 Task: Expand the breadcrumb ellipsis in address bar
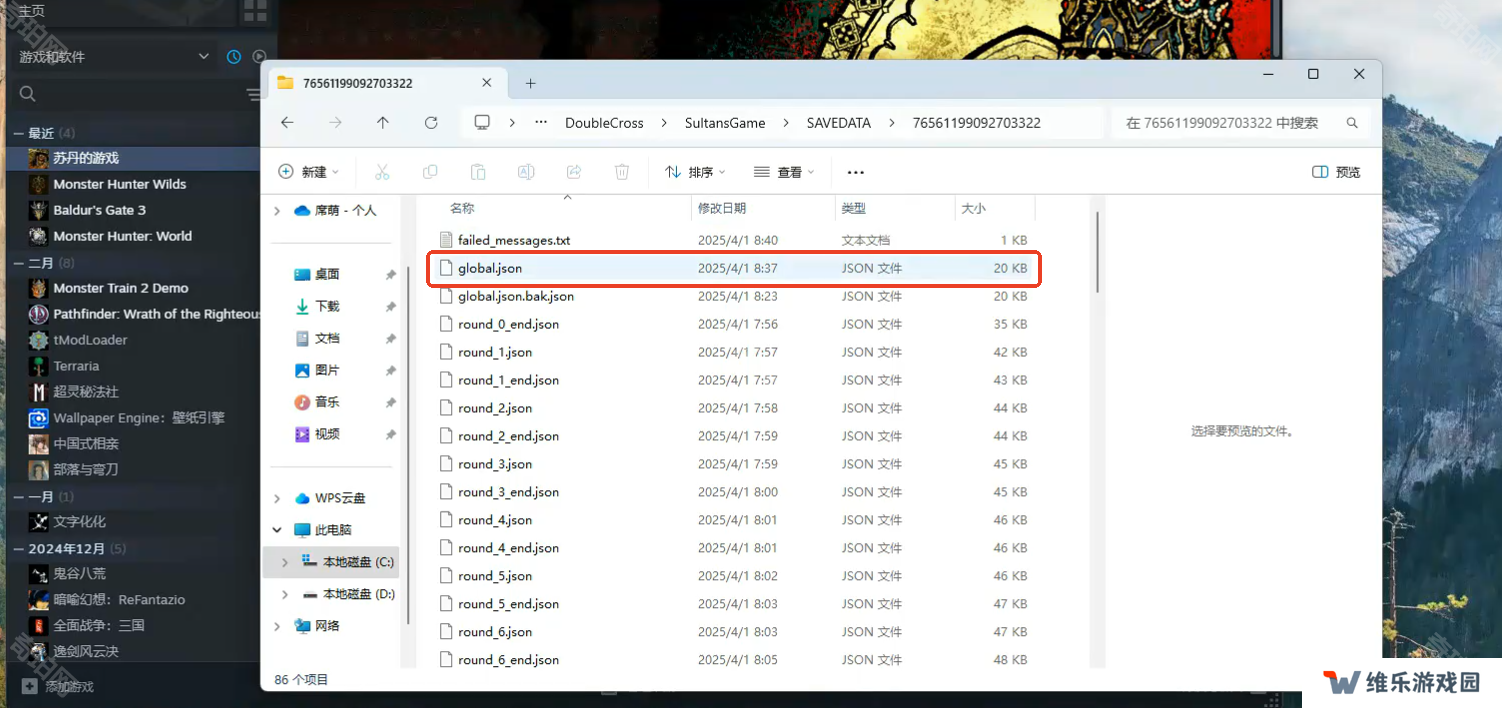(x=541, y=123)
